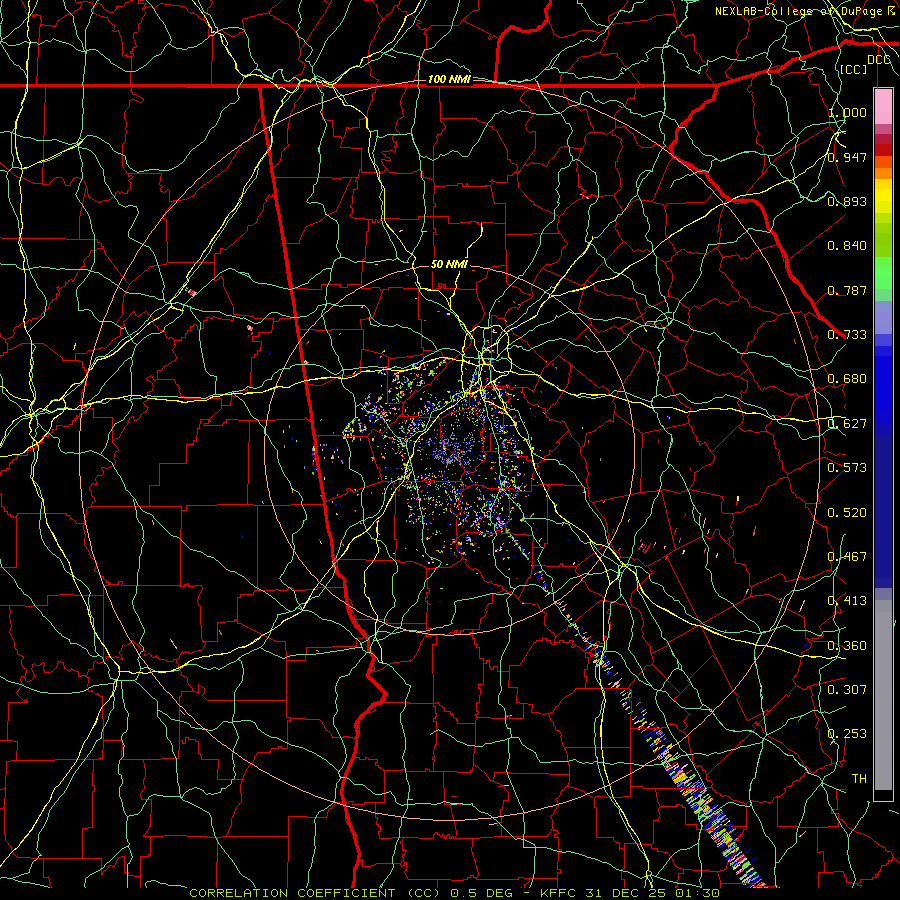Click the 0.253 scale value

847,734
